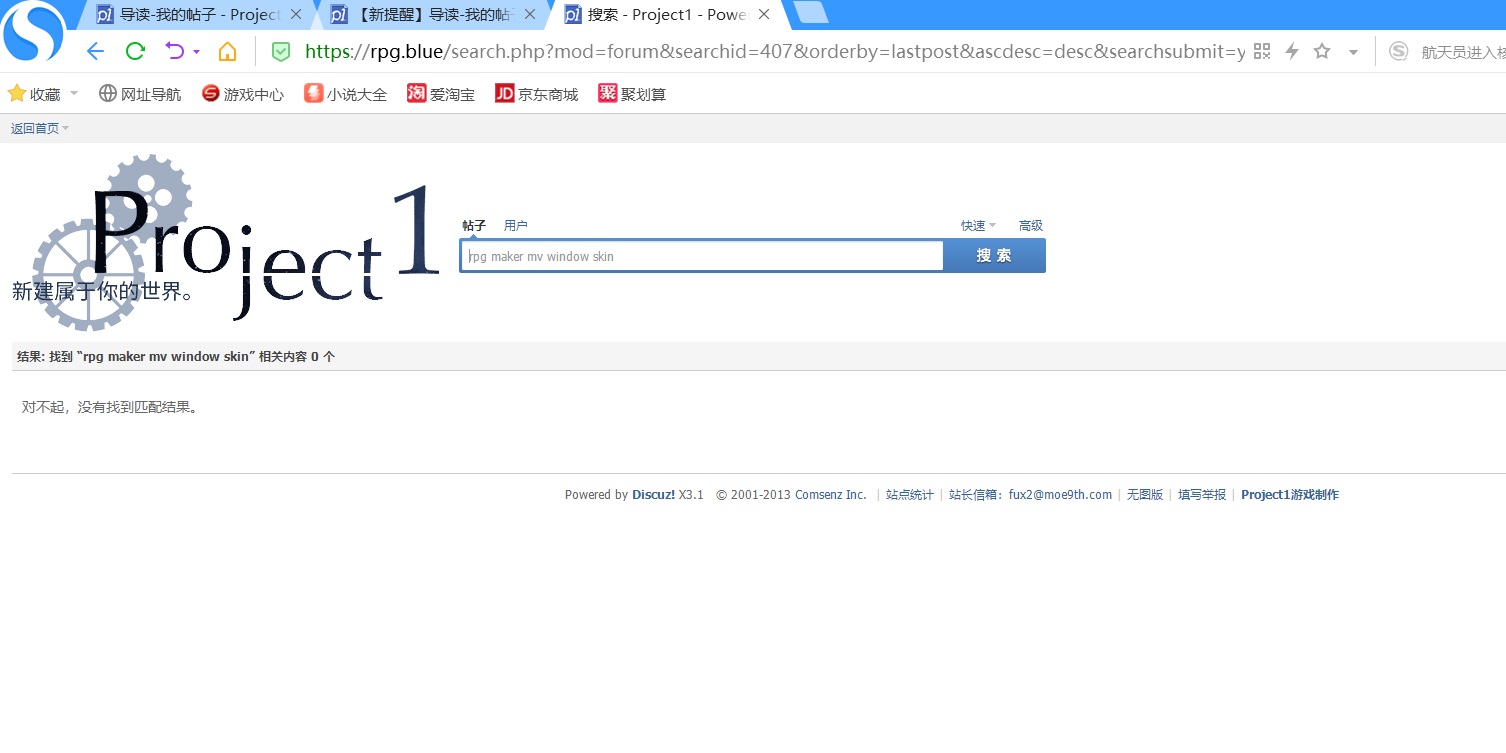The width and height of the screenshot is (1506, 753).
Task: Open the Discuz! footer link
Action: (x=653, y=495)
